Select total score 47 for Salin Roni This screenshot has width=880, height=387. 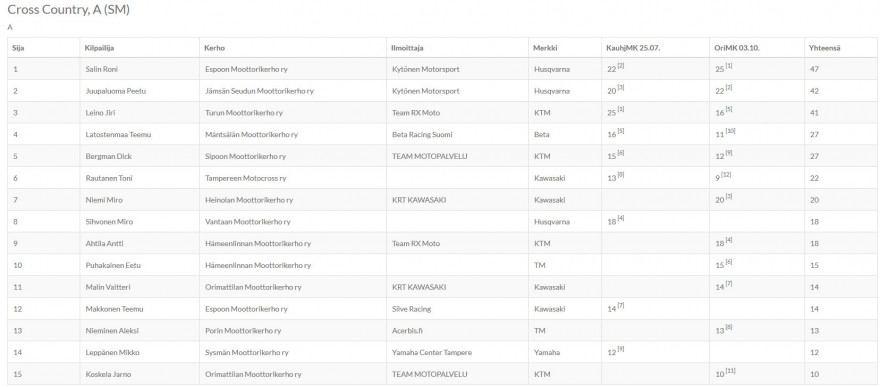click(814, 70)
